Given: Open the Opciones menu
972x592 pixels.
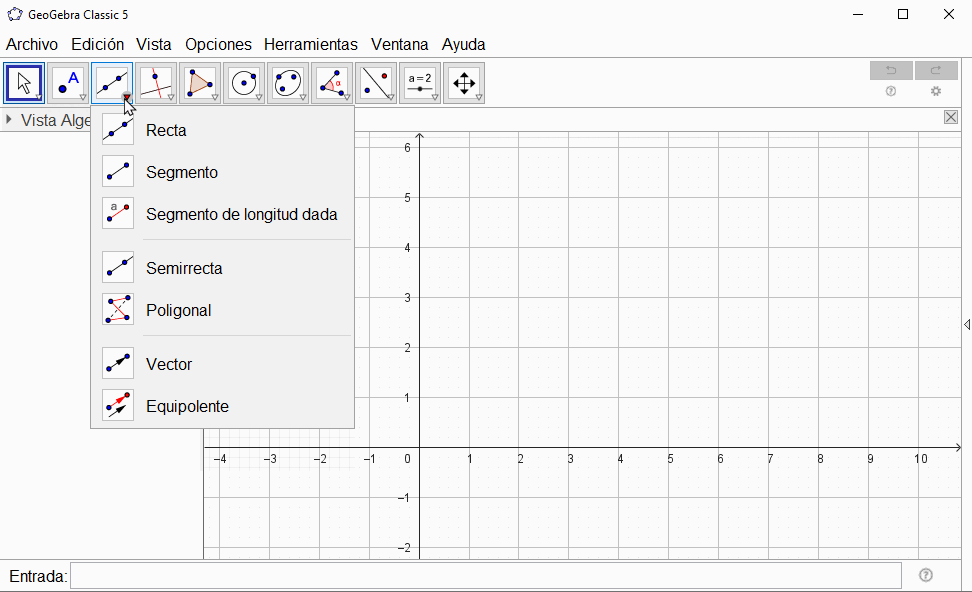Looking at the screenshot, I should [218, 44].
